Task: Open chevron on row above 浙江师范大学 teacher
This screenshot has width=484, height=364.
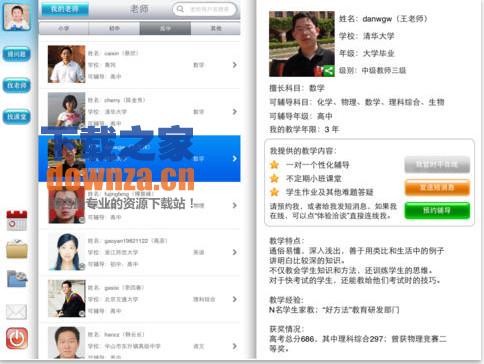Action: click(235, 205)
